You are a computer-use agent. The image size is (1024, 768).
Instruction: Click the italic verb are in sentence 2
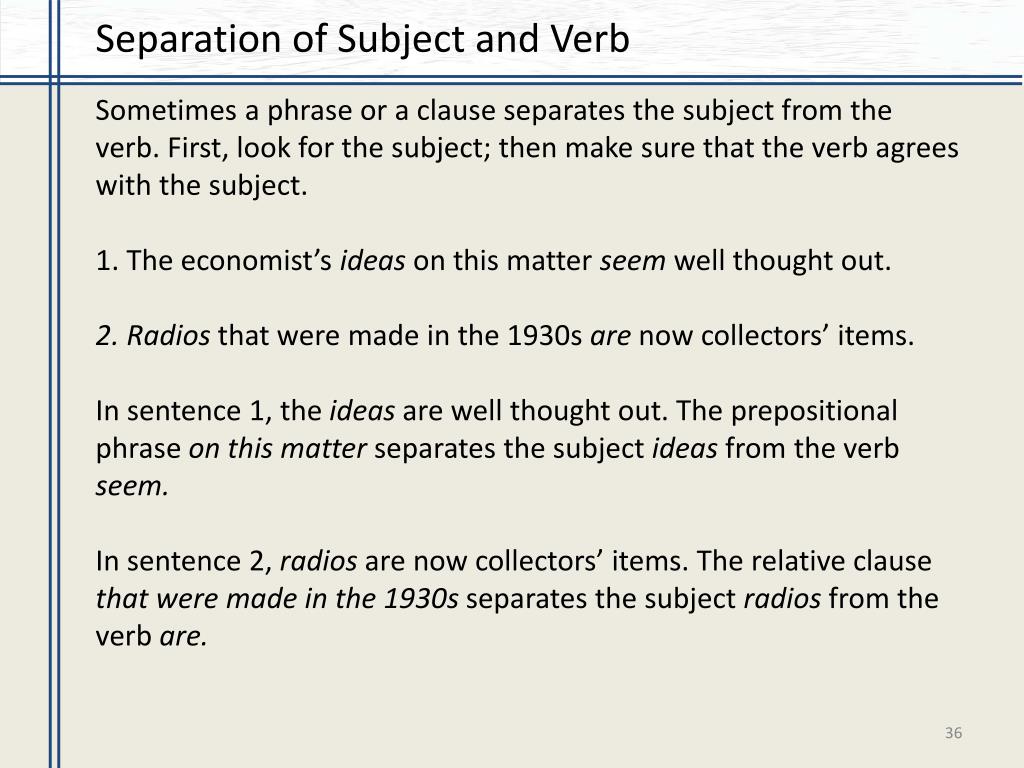click(610, 336)
